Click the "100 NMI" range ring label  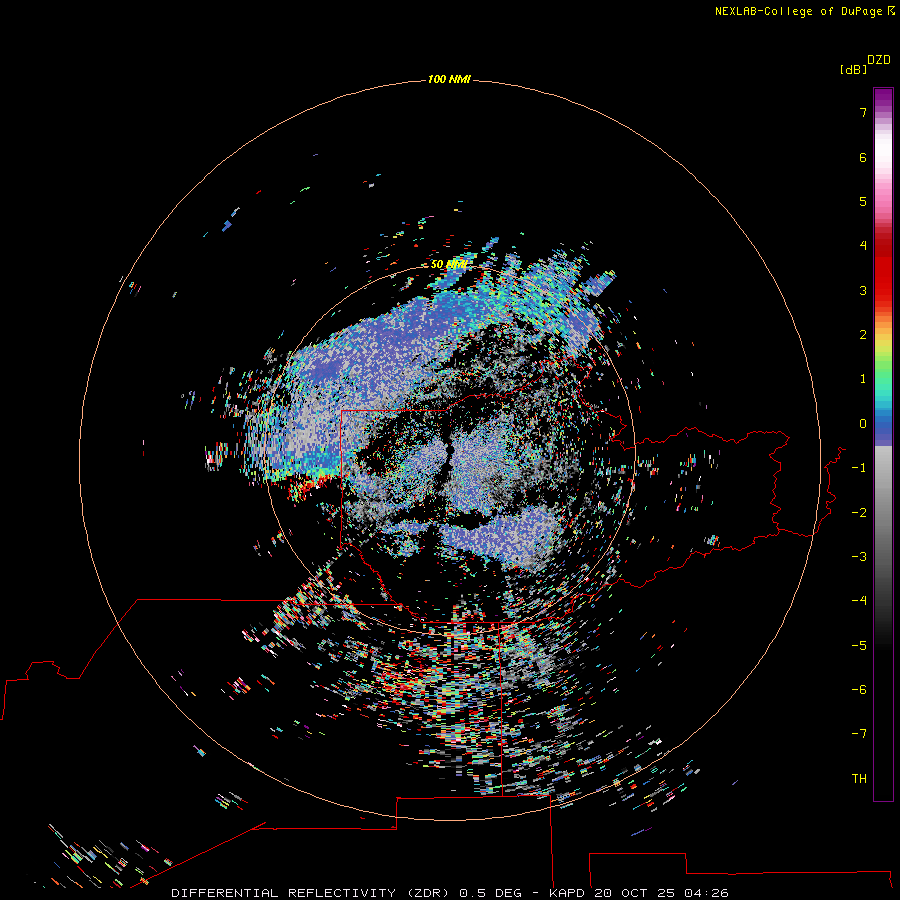pyautogui.click(x=449, y=79)
